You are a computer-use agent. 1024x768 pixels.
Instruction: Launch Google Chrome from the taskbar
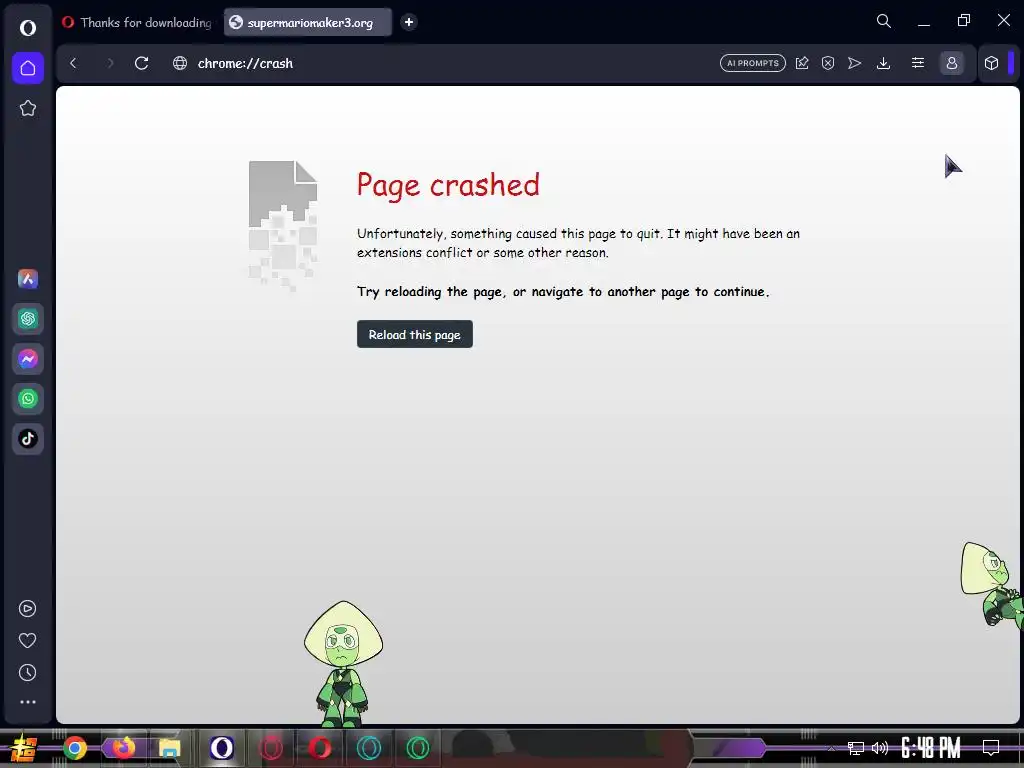click(x=74, y=748)
